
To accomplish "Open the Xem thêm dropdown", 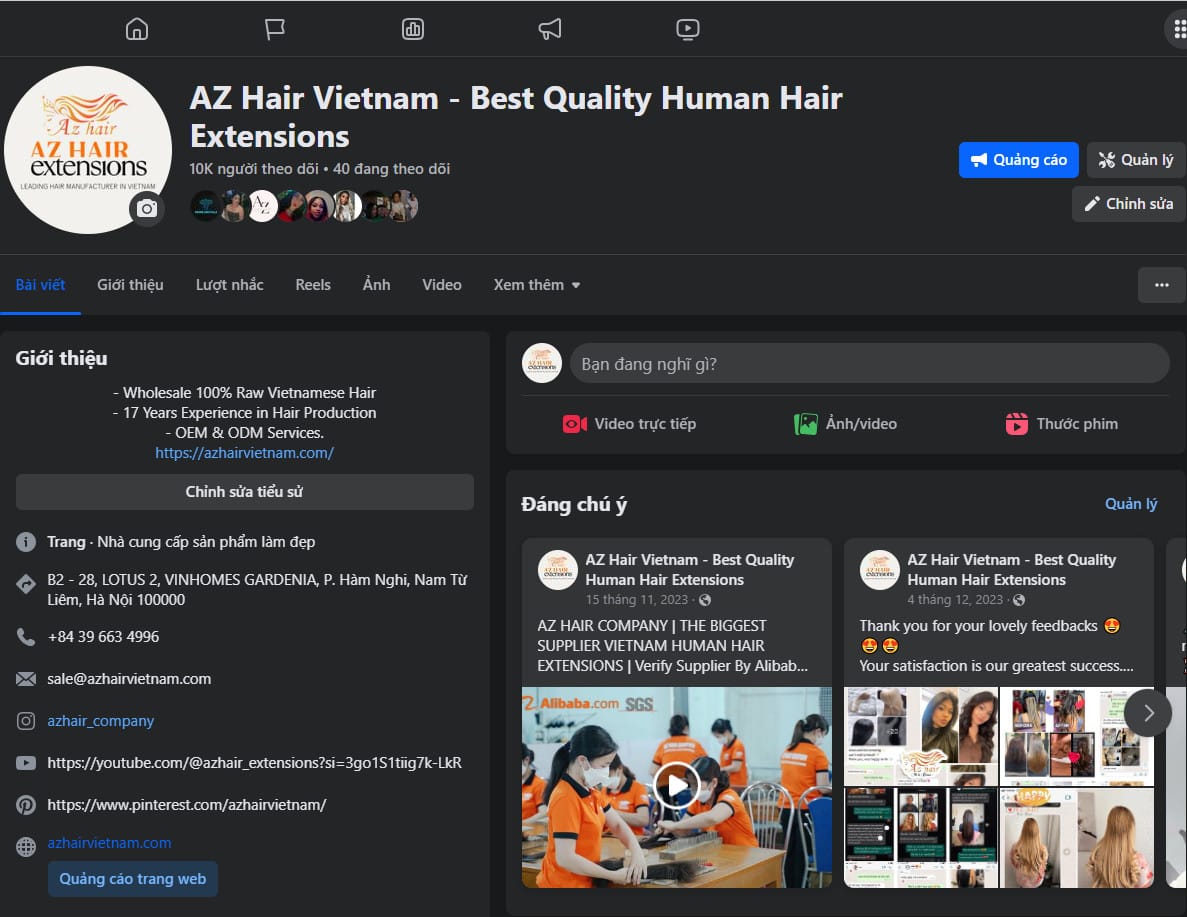I will [536, 285].
